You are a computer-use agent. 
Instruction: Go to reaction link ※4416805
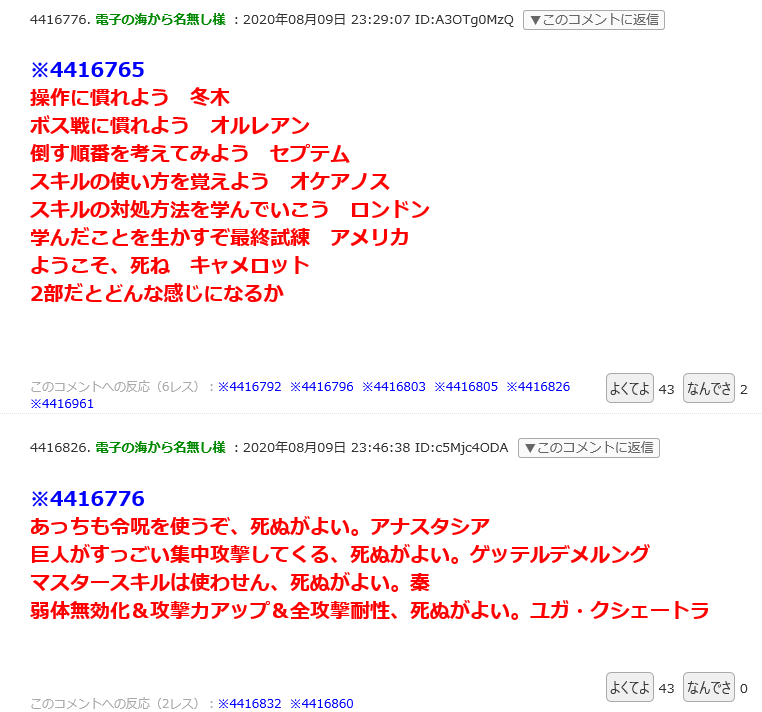pyautogui.click(x=466, y=387)
